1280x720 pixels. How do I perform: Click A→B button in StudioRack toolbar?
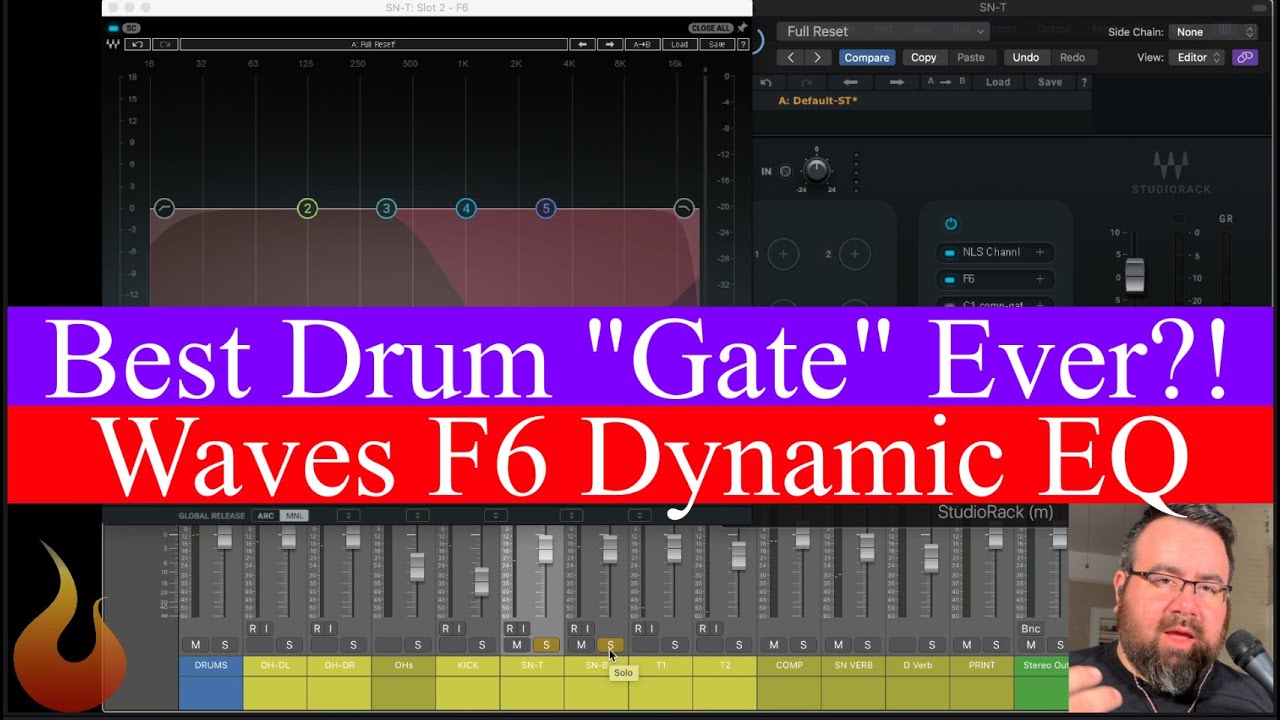[947, 82]
